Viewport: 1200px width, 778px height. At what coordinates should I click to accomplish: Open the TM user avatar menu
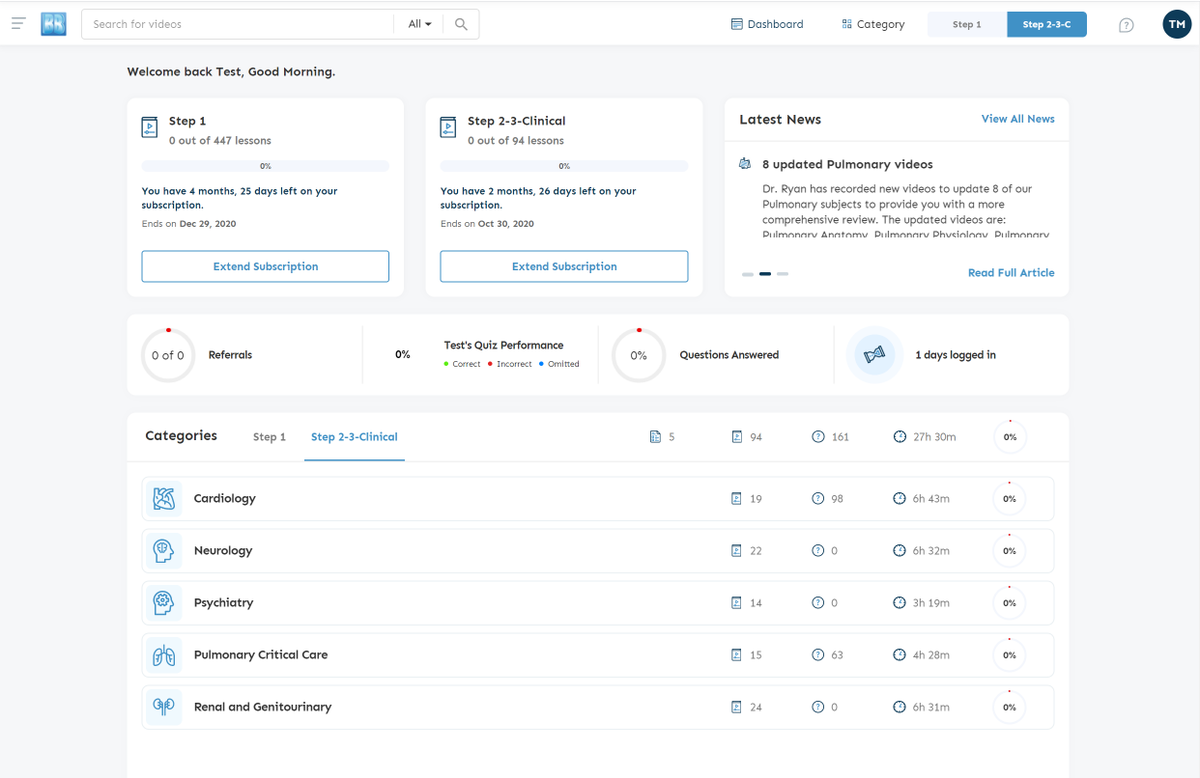click(1176, 24)
